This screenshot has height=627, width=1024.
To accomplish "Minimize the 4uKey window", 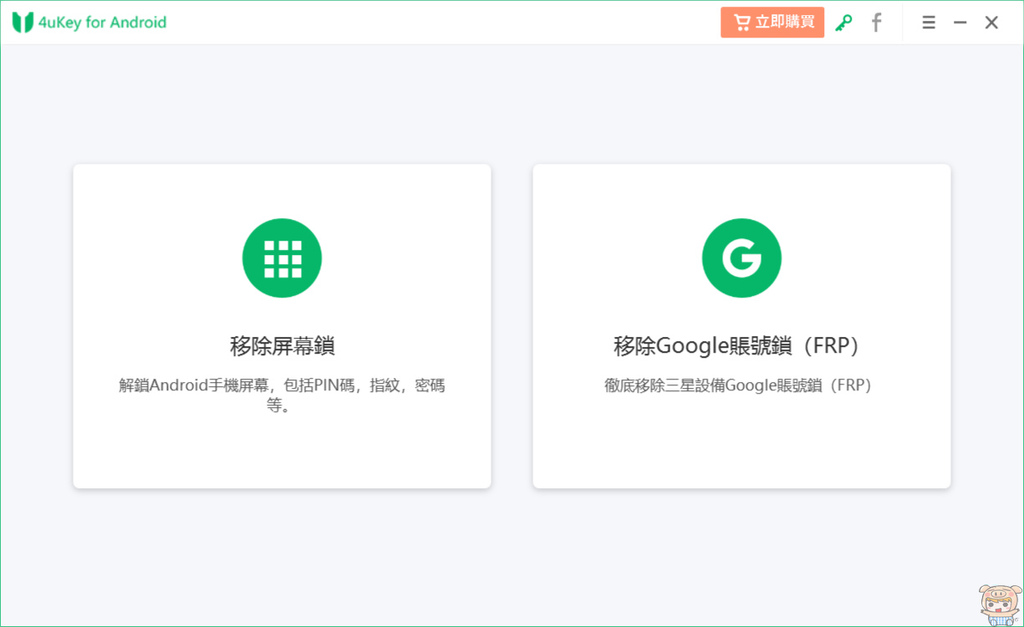I will coord(960,21).
